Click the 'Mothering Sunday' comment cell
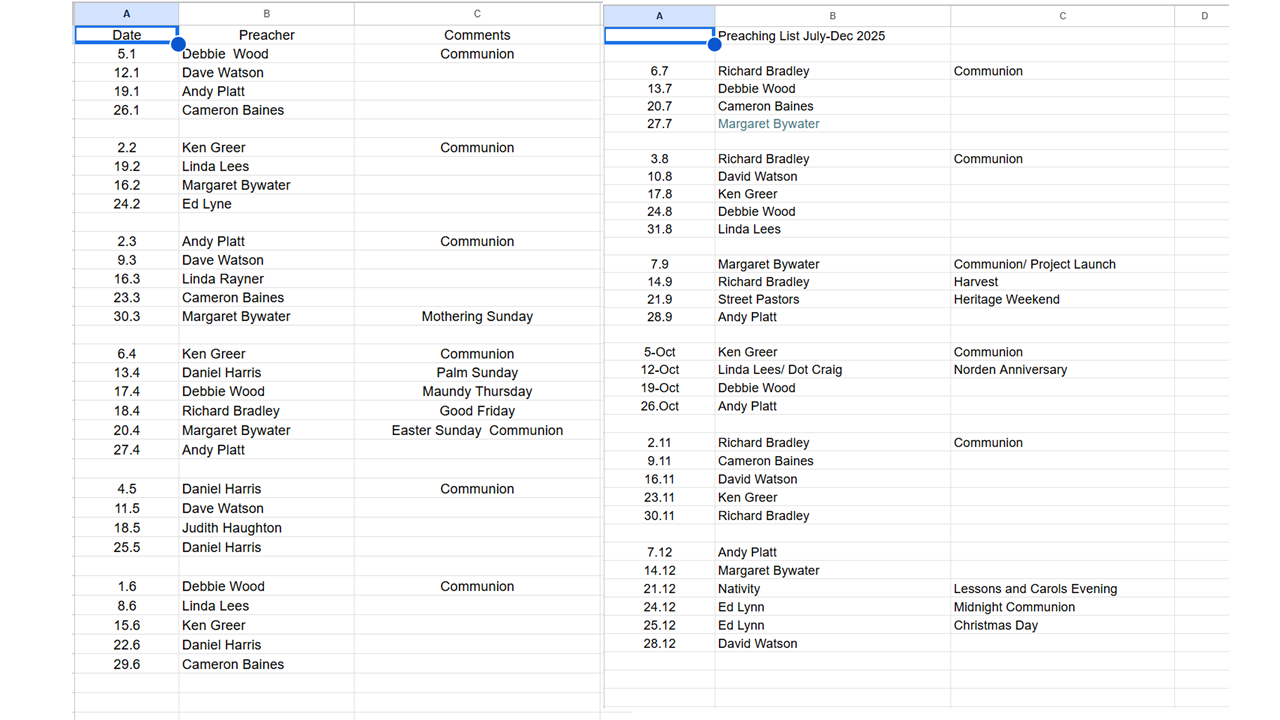Screen dimensions: 1280x720 [x=477, y=316]
